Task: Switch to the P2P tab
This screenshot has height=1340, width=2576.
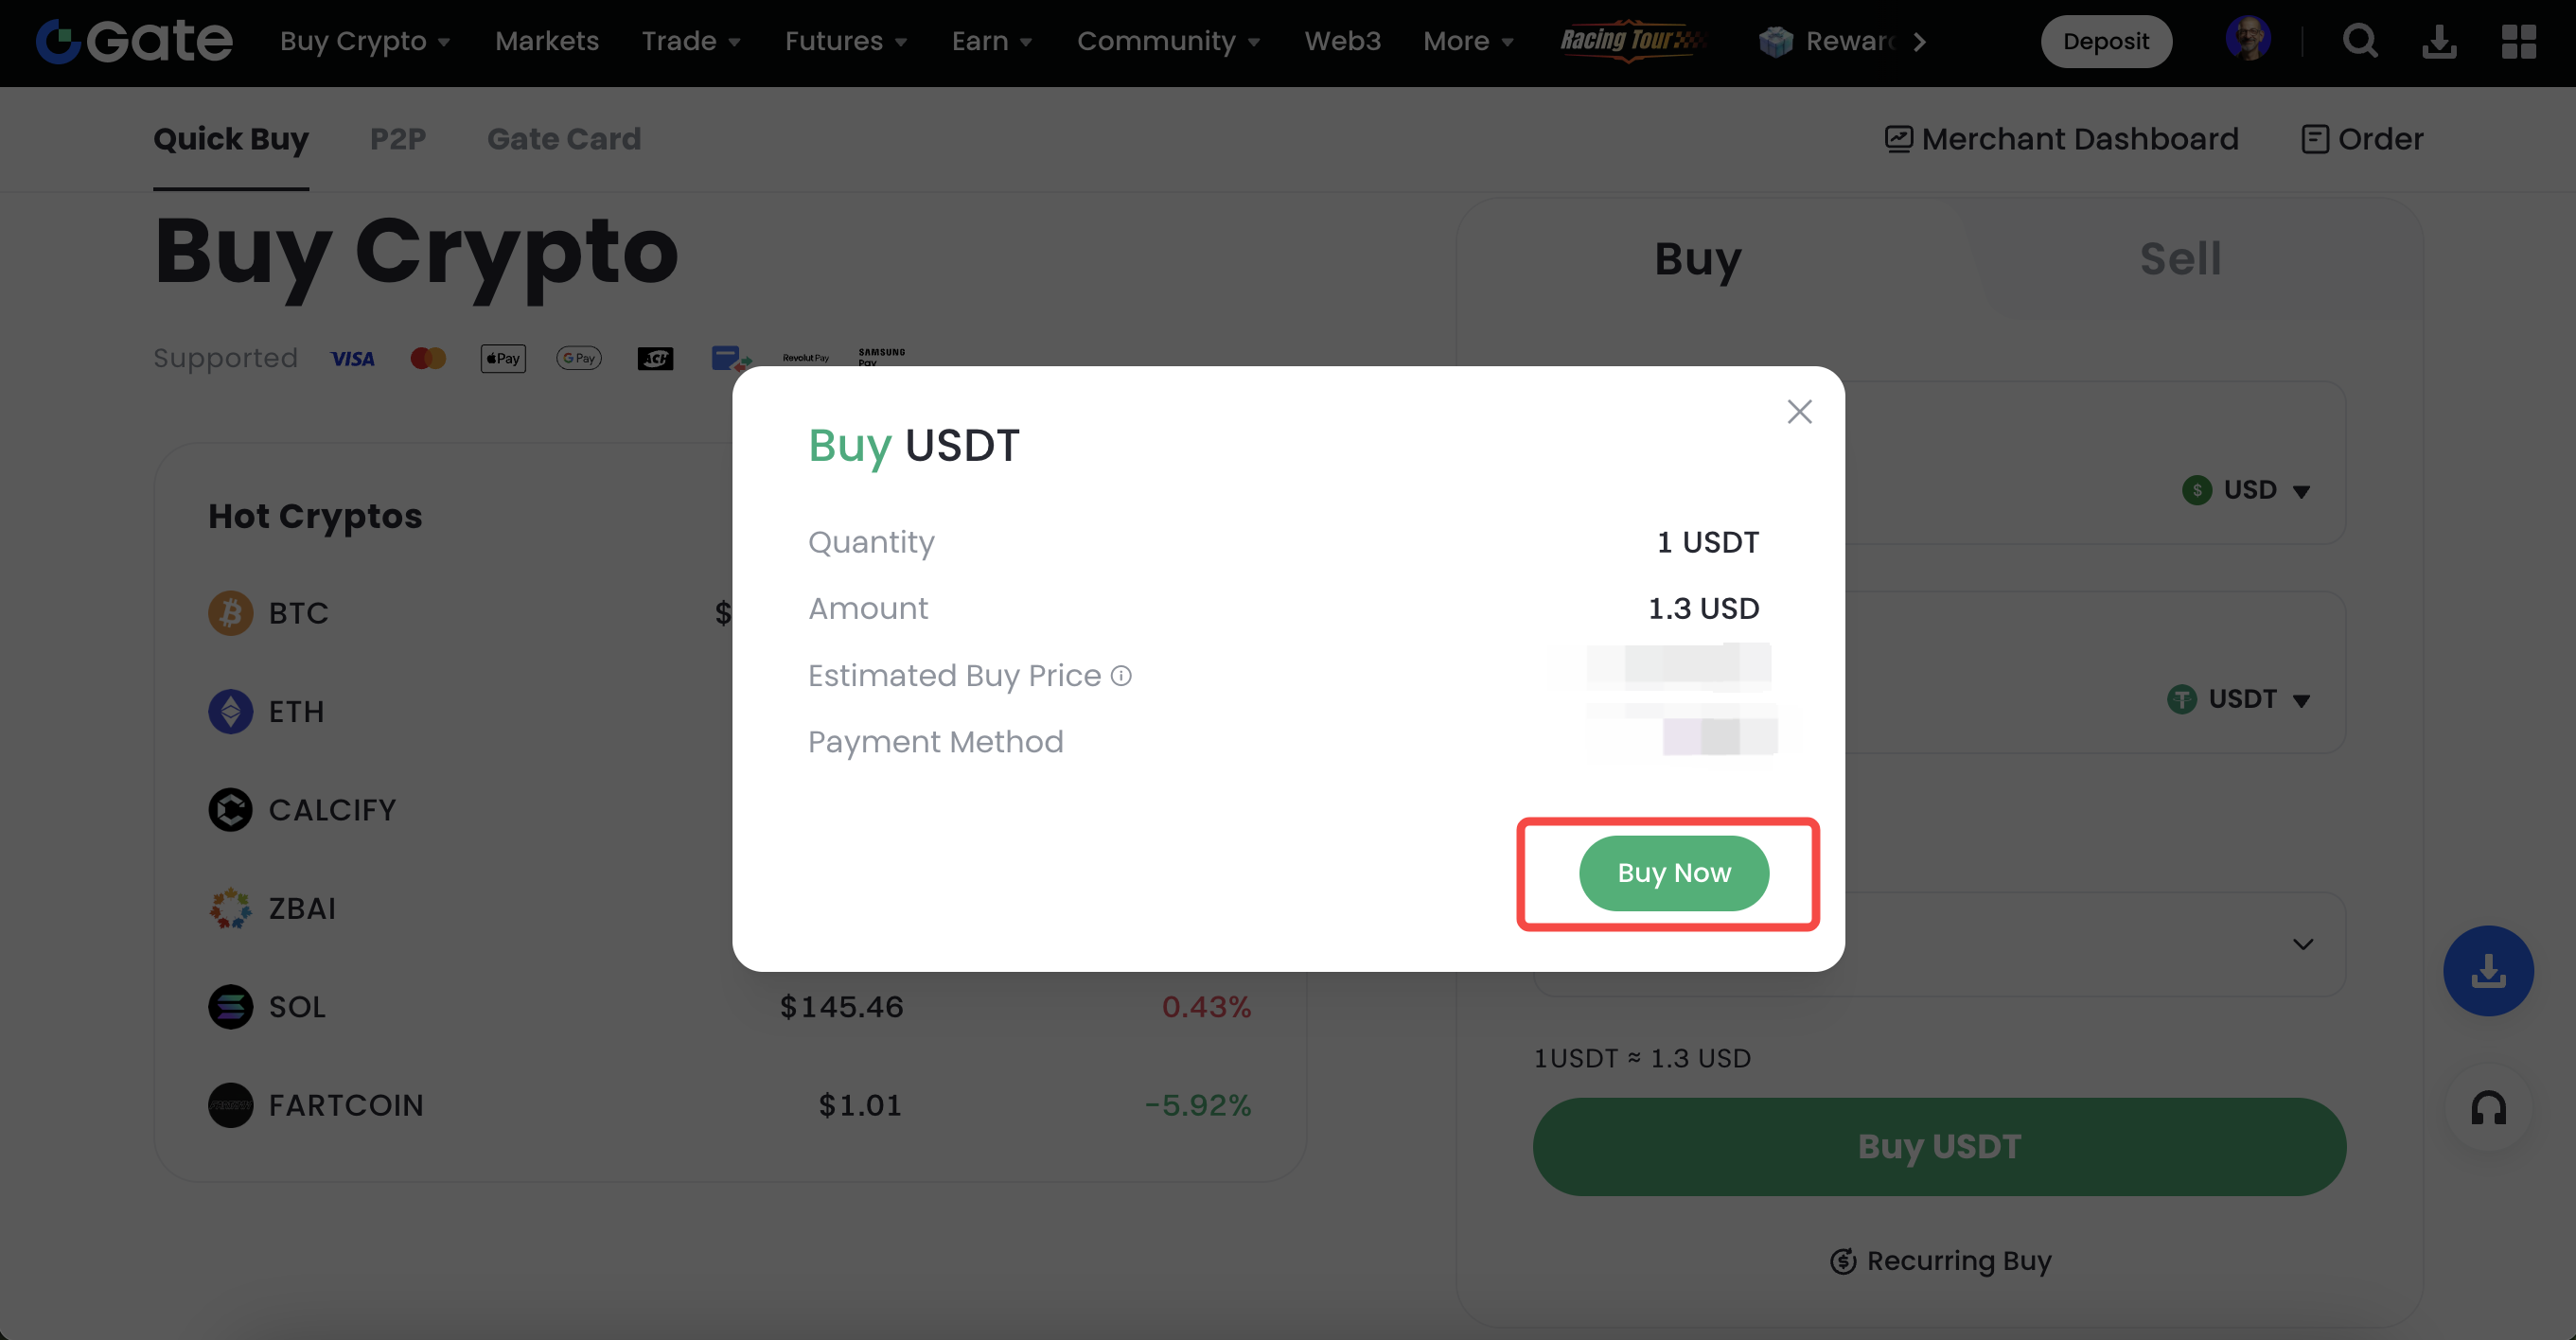Action: click(398, 139)
